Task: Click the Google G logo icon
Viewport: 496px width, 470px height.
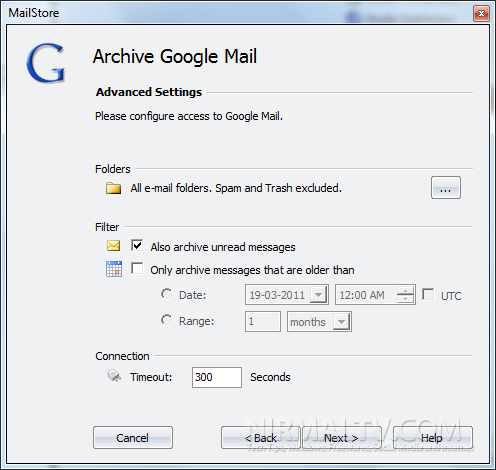Action: (x=46, y=63)
